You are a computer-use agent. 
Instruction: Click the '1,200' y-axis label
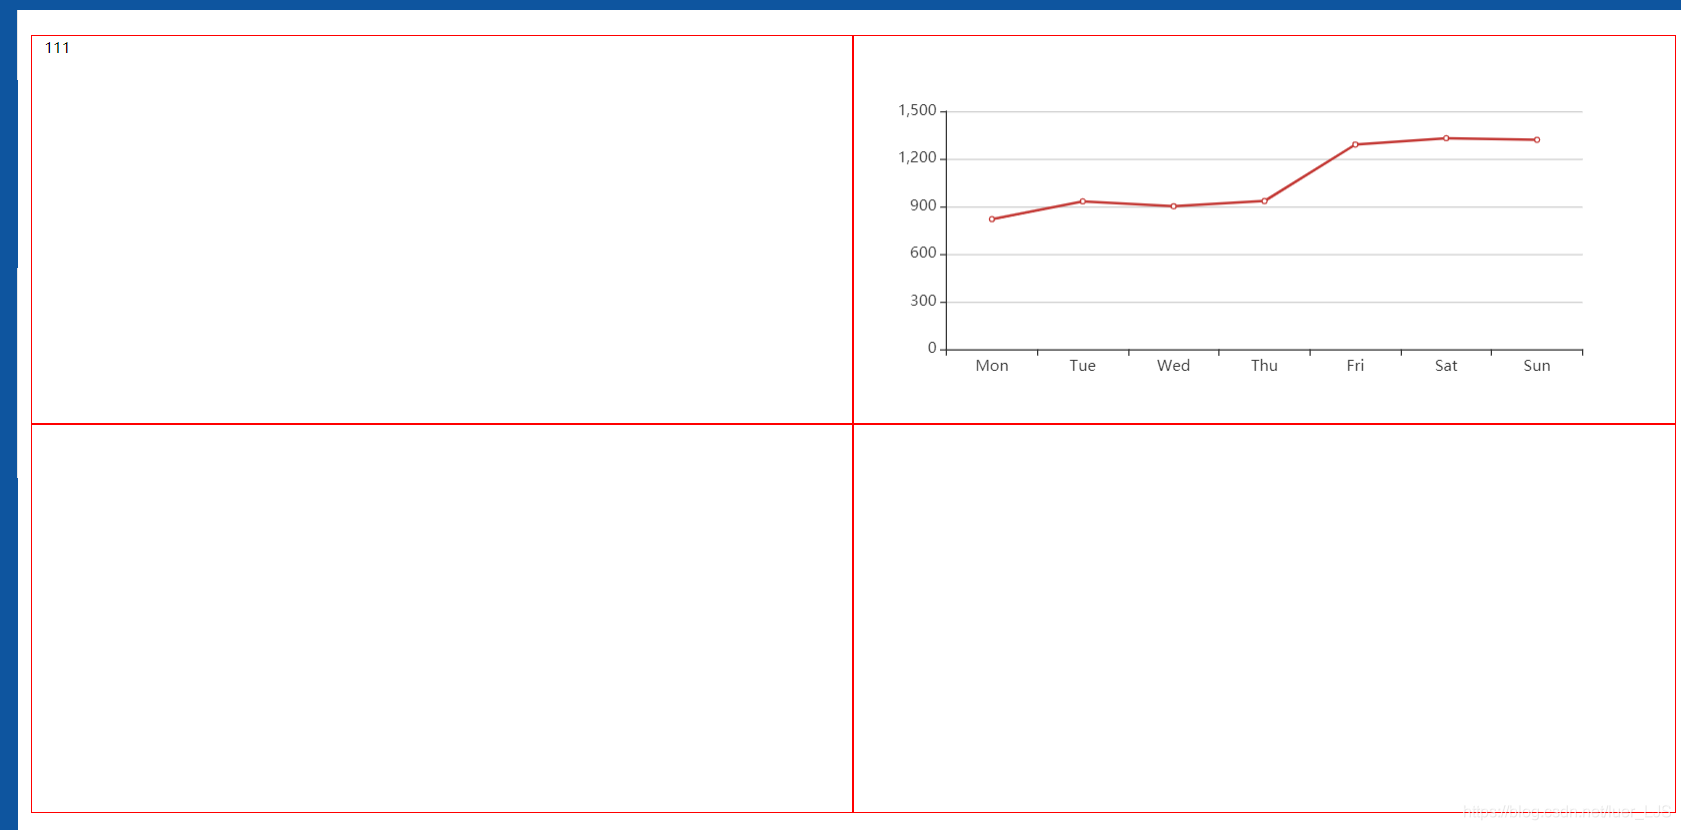[917, 158]
